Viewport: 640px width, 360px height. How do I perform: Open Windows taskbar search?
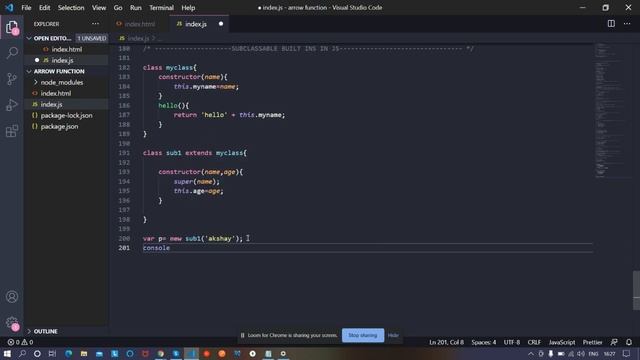(x=22, y=353)
